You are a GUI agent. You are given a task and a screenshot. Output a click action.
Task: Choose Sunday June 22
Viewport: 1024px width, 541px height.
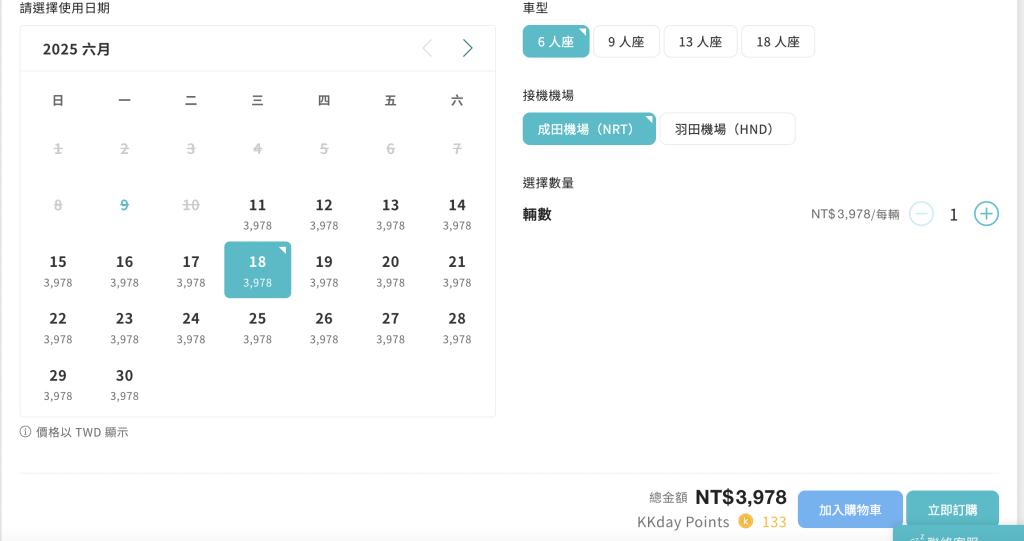coord(58,327)
